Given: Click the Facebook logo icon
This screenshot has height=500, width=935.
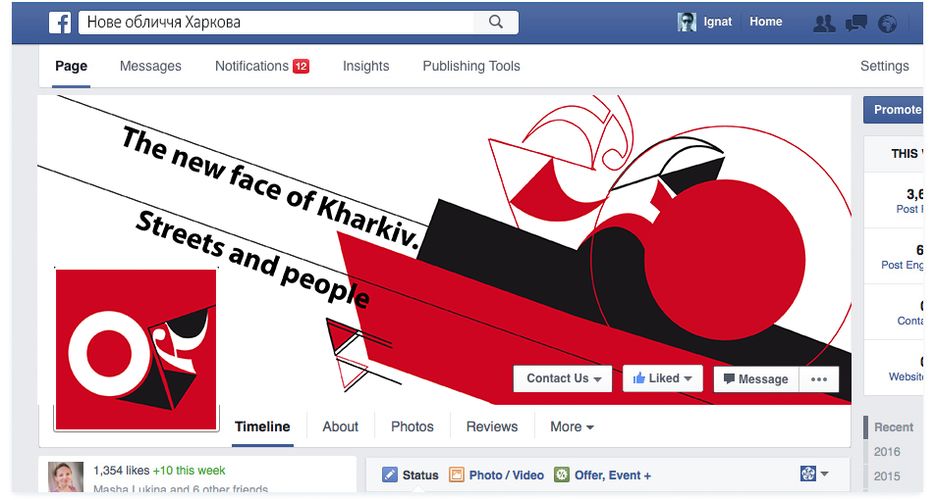Looking at the screenshot, I should [x=60, y=22].
